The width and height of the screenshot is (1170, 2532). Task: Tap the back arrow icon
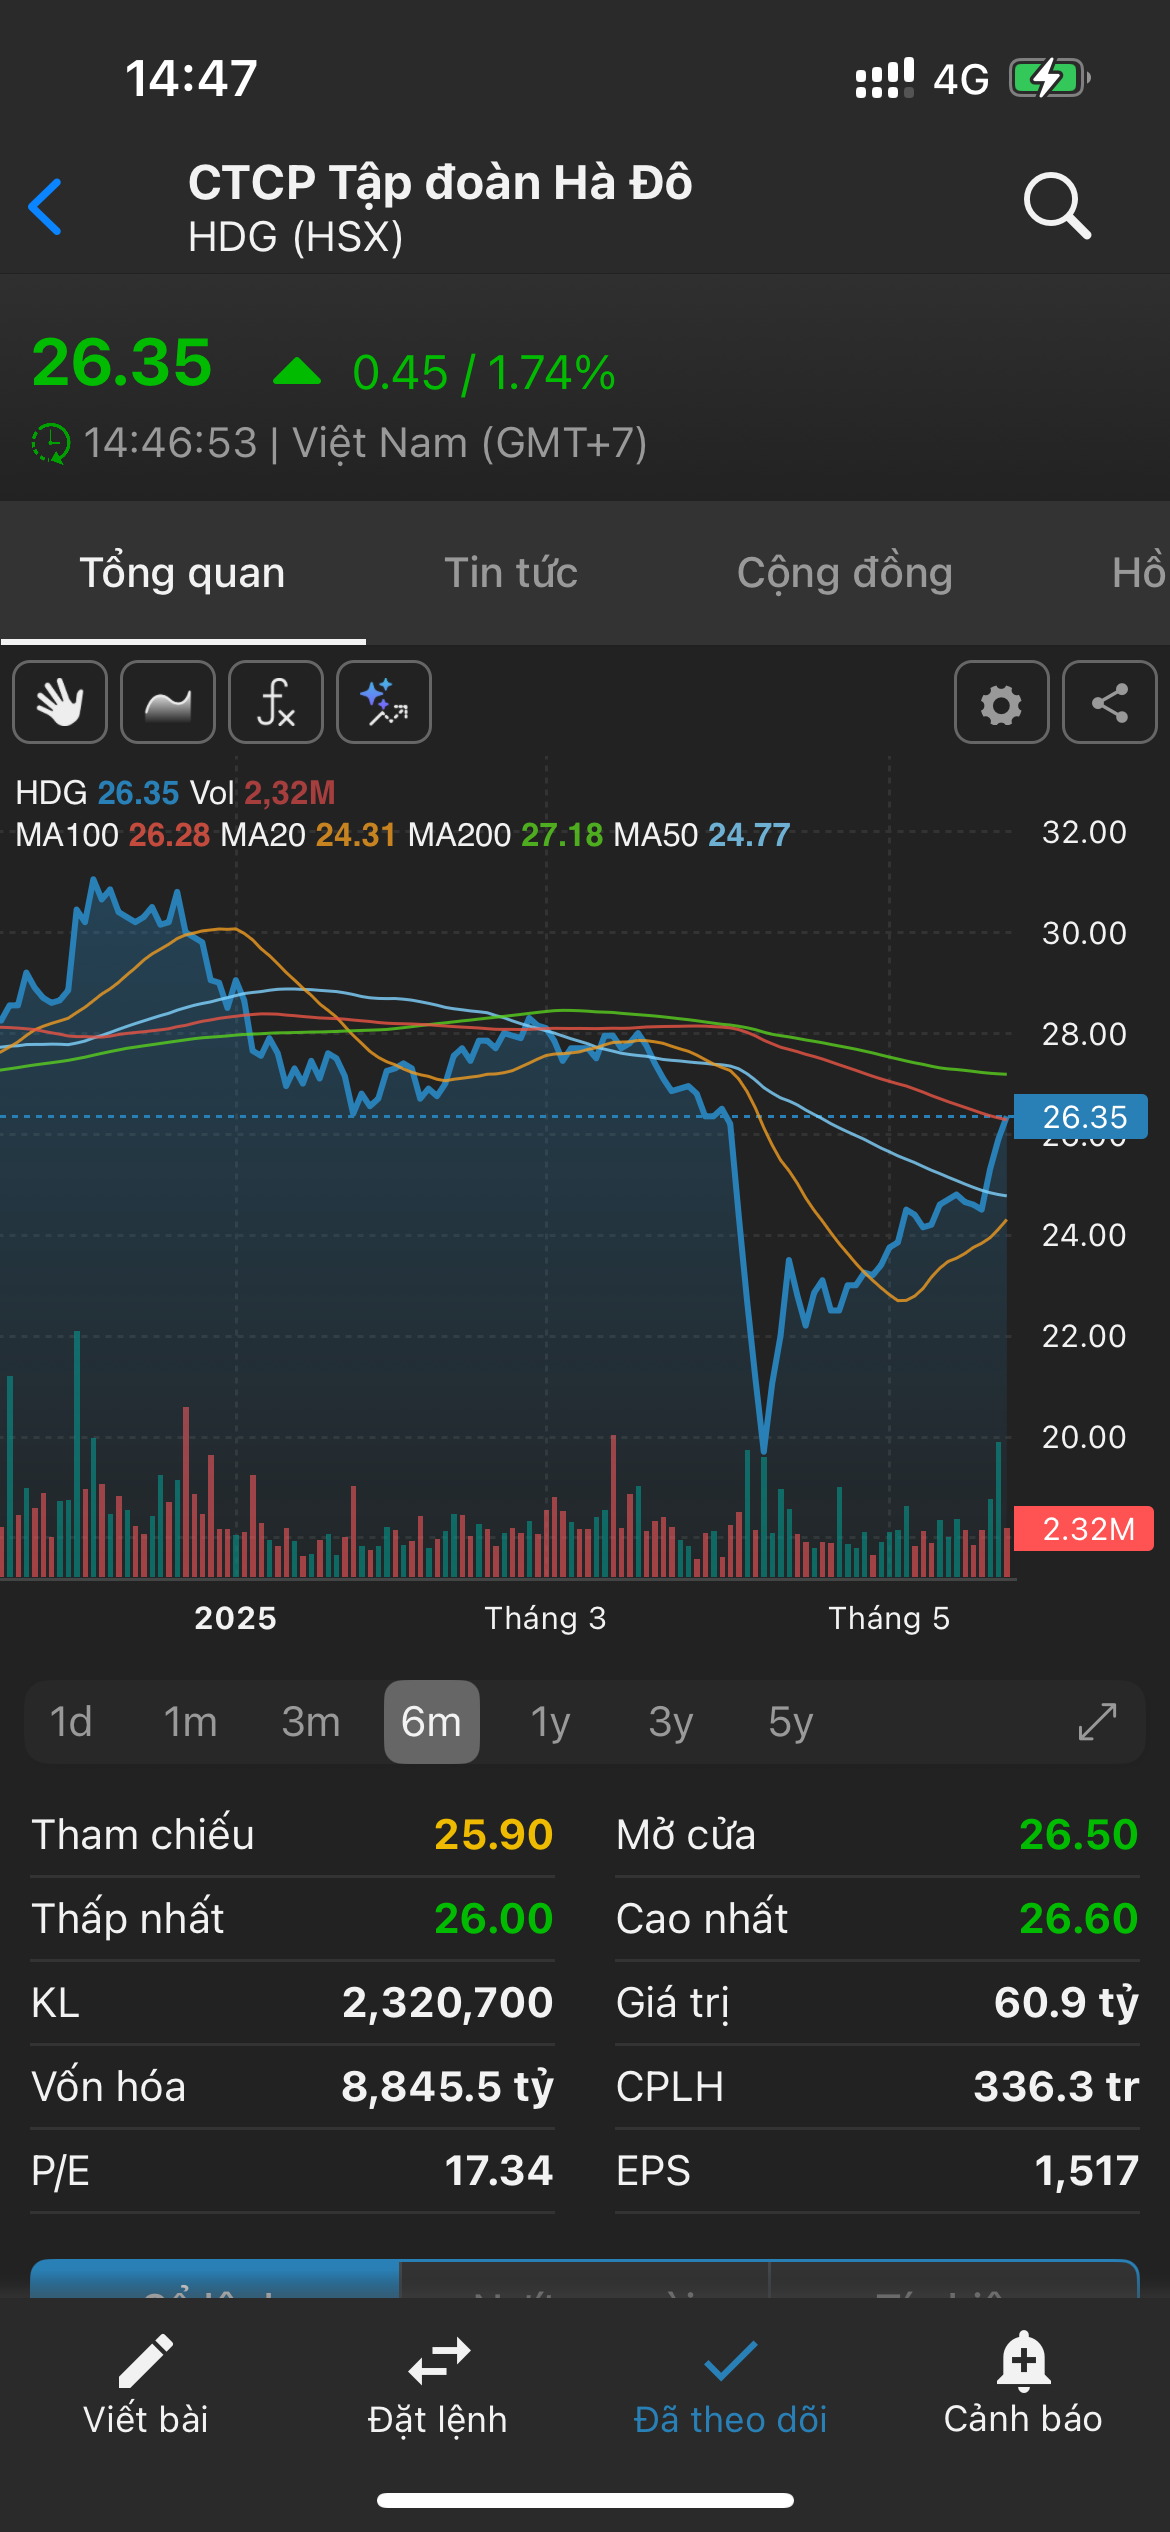[x=46, y=207]
